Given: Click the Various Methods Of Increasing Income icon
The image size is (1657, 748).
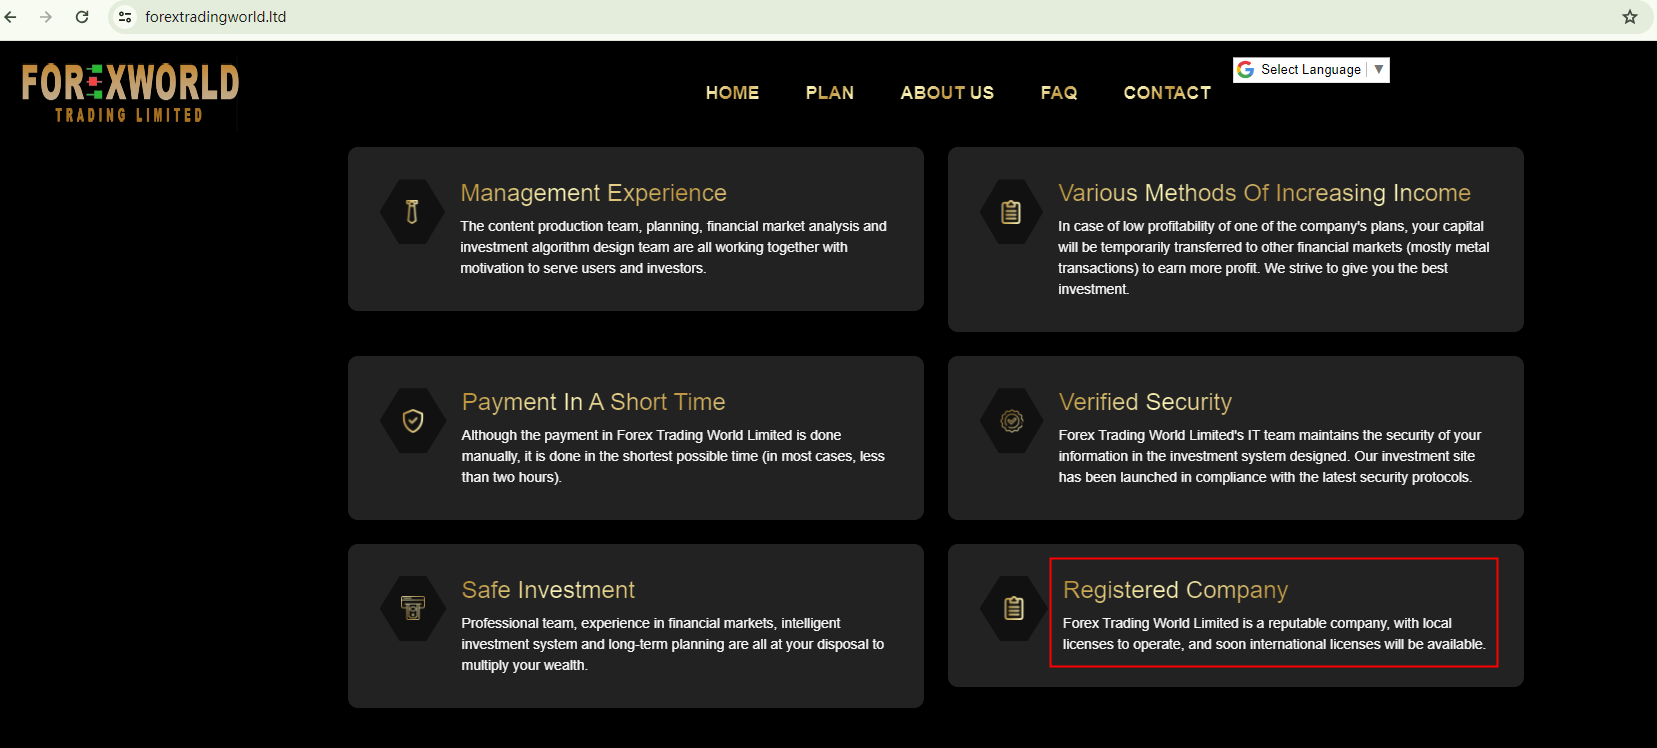Looking at the screenshot, I should [1011, 212].
